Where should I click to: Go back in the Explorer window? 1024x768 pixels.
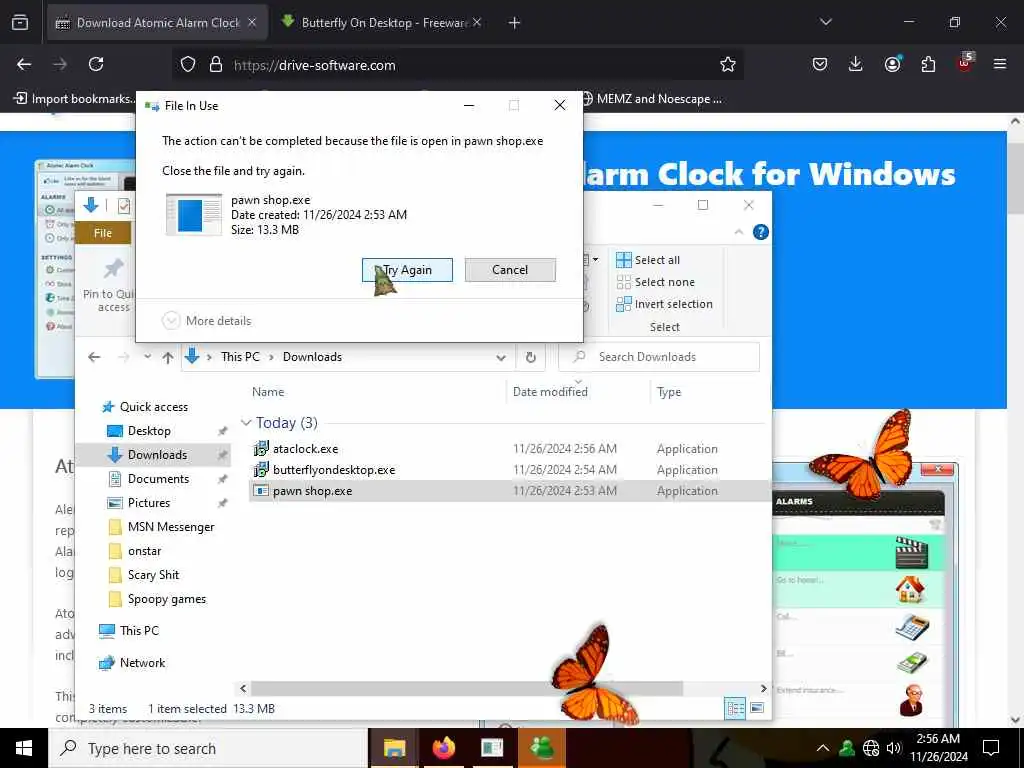(94, 357)
